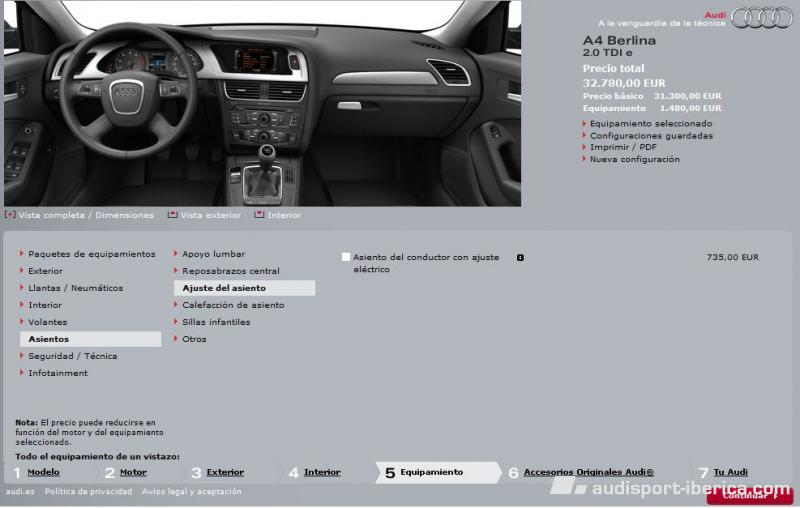Image resolution: width=800 pixels, height=508 pixels.
Task: Select the Volantes category
Action: pyautogui.click(x=47, y=322)
